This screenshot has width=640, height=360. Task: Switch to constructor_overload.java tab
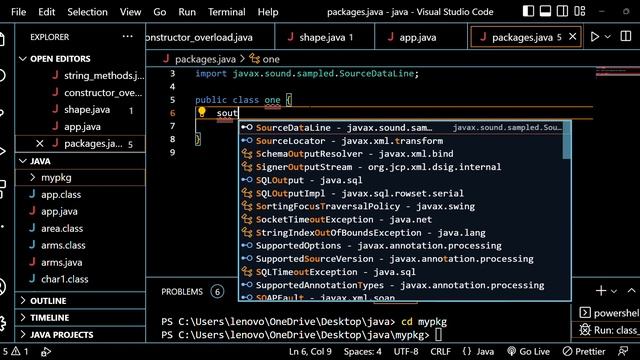point(210,37)
